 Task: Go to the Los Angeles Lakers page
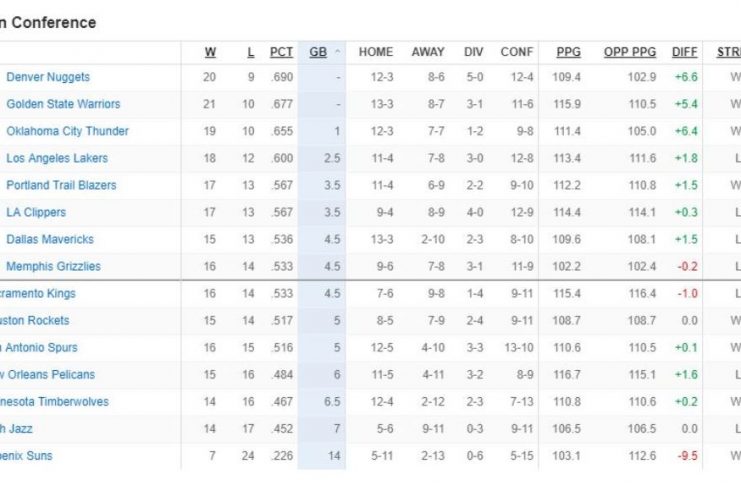pos(57,158)
